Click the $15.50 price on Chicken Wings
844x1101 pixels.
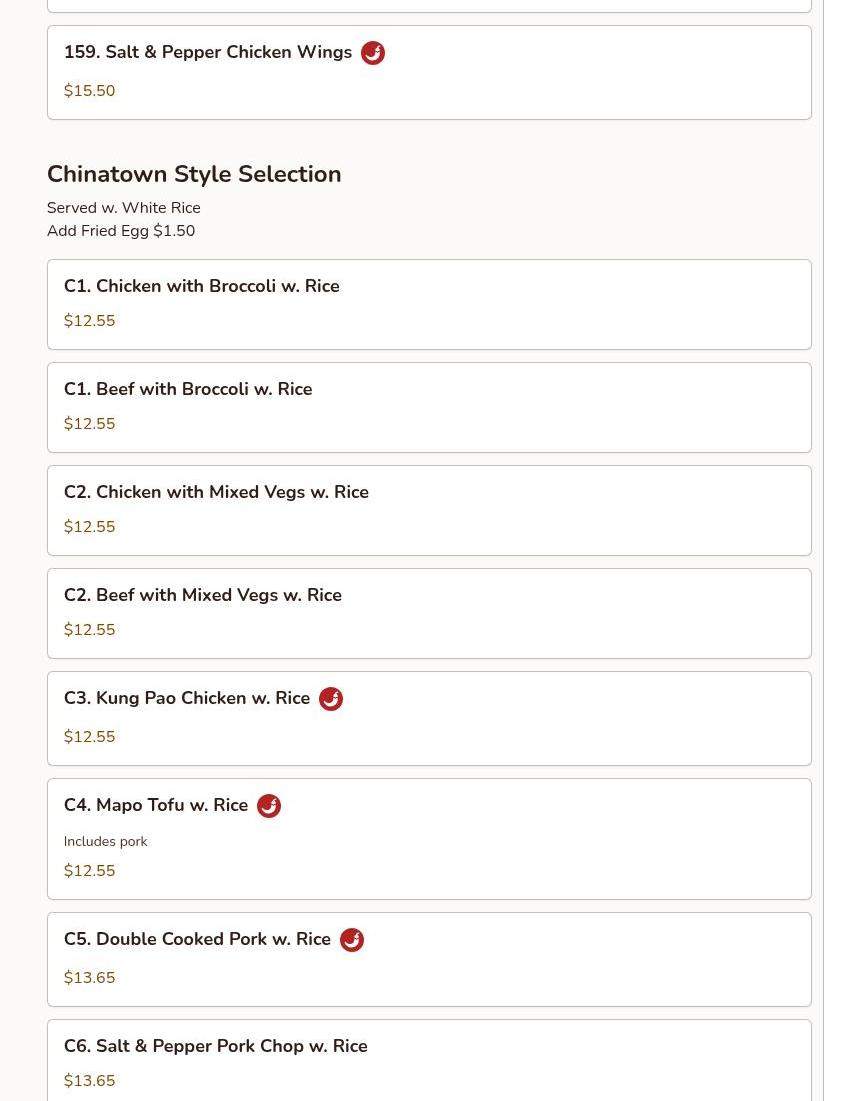click(89, 91)
